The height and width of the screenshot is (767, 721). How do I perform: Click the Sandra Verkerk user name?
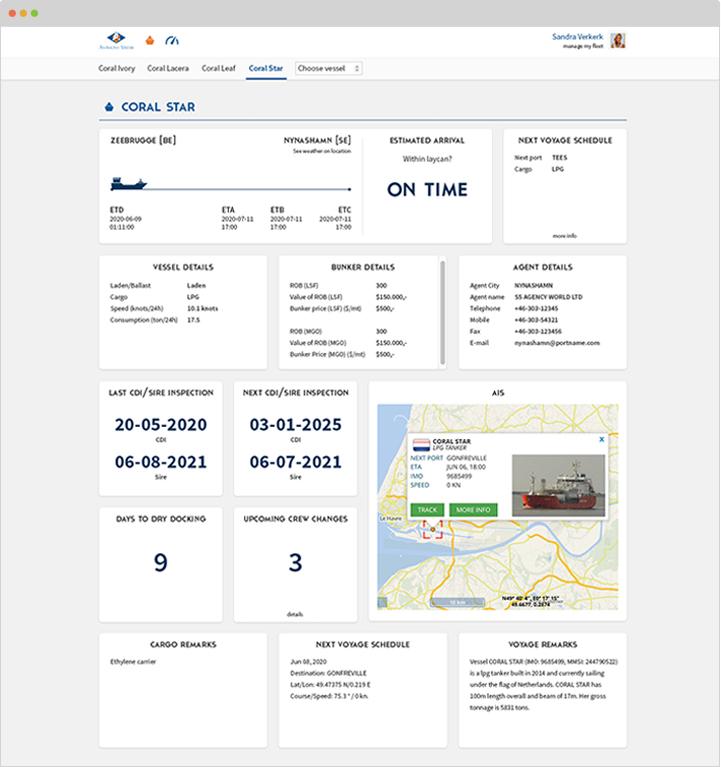578,37
